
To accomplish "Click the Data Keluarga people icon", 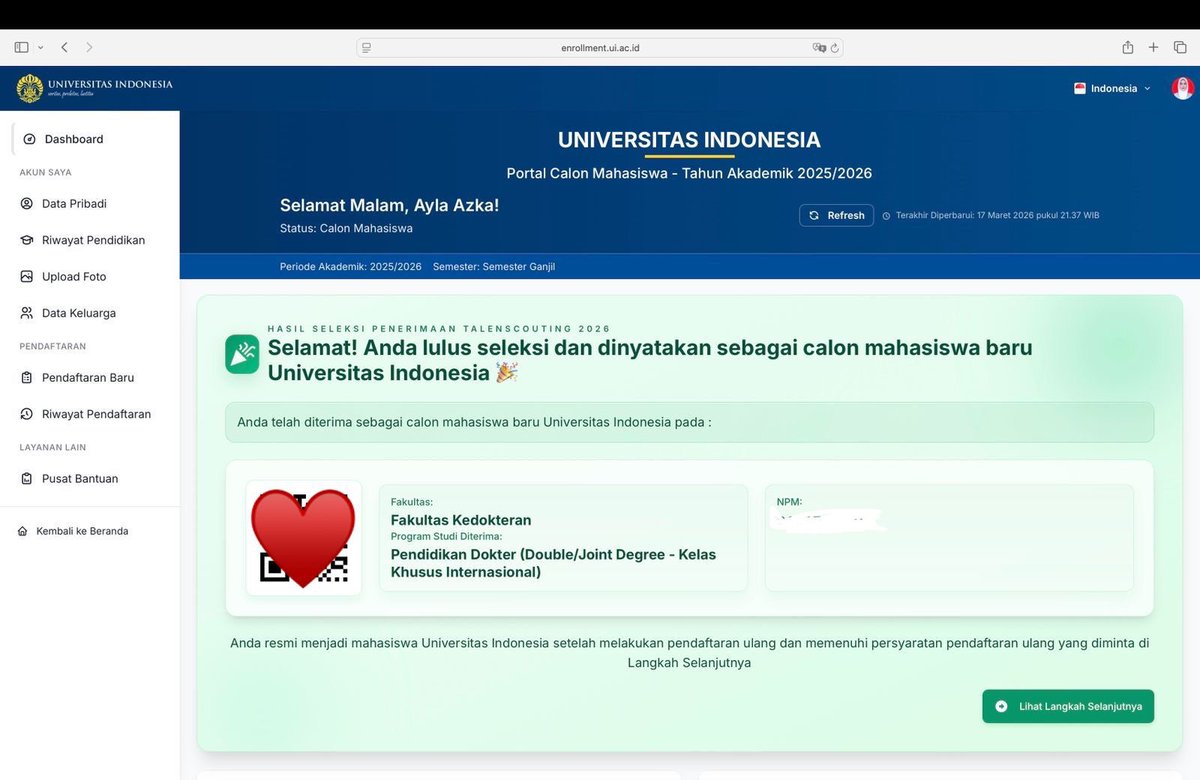I will tap(27, 313).
